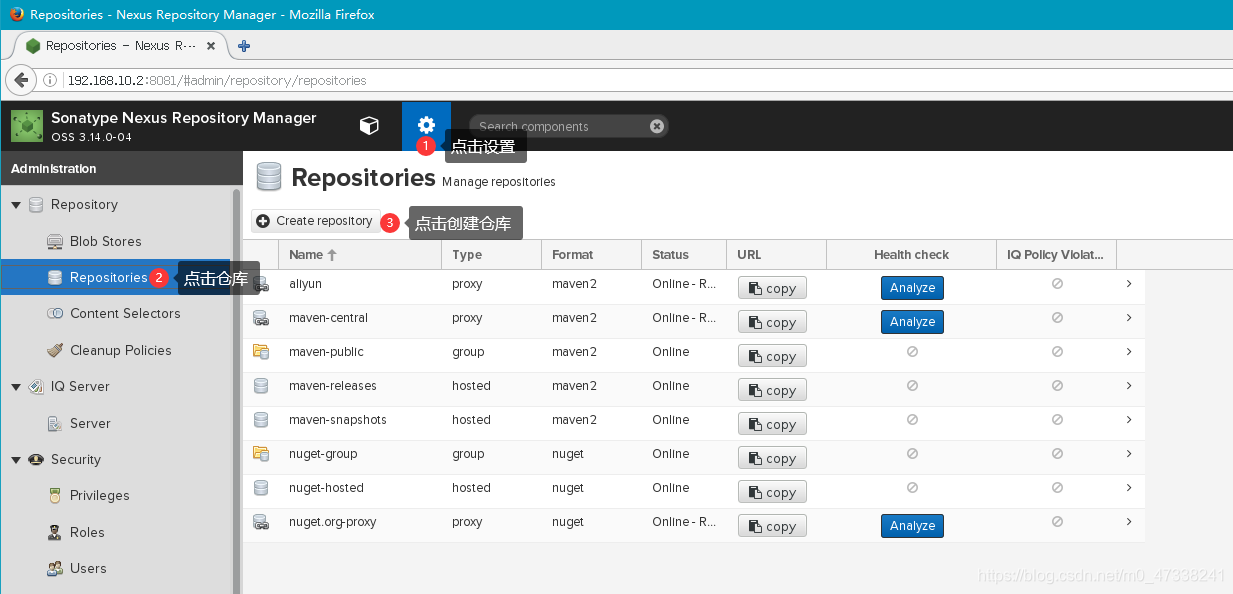This screenshot has width=1233, height=594.
Task: Open the maven-public row detail chevron
Action: pos(1129,352)
